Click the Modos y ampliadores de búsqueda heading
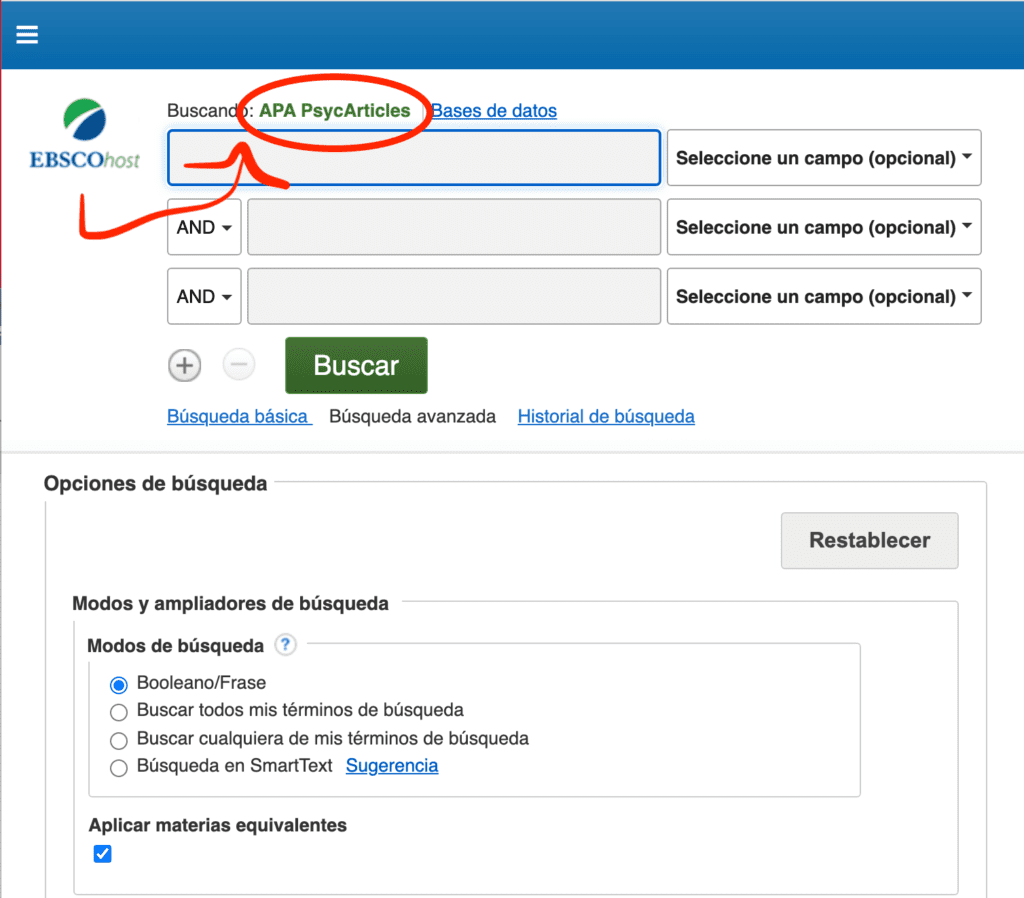 tap(231, 603)
